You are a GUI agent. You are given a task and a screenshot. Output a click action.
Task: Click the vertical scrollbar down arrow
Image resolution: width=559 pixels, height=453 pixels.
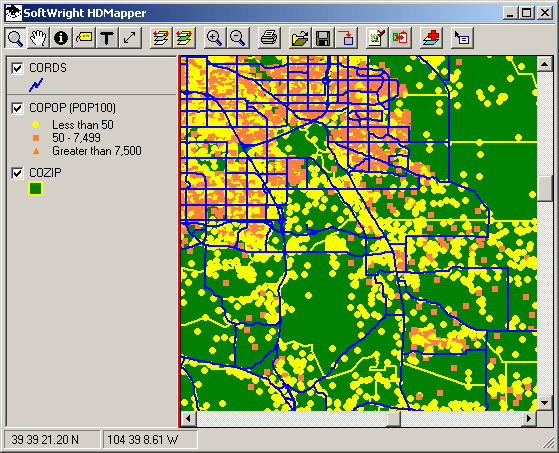544,403
